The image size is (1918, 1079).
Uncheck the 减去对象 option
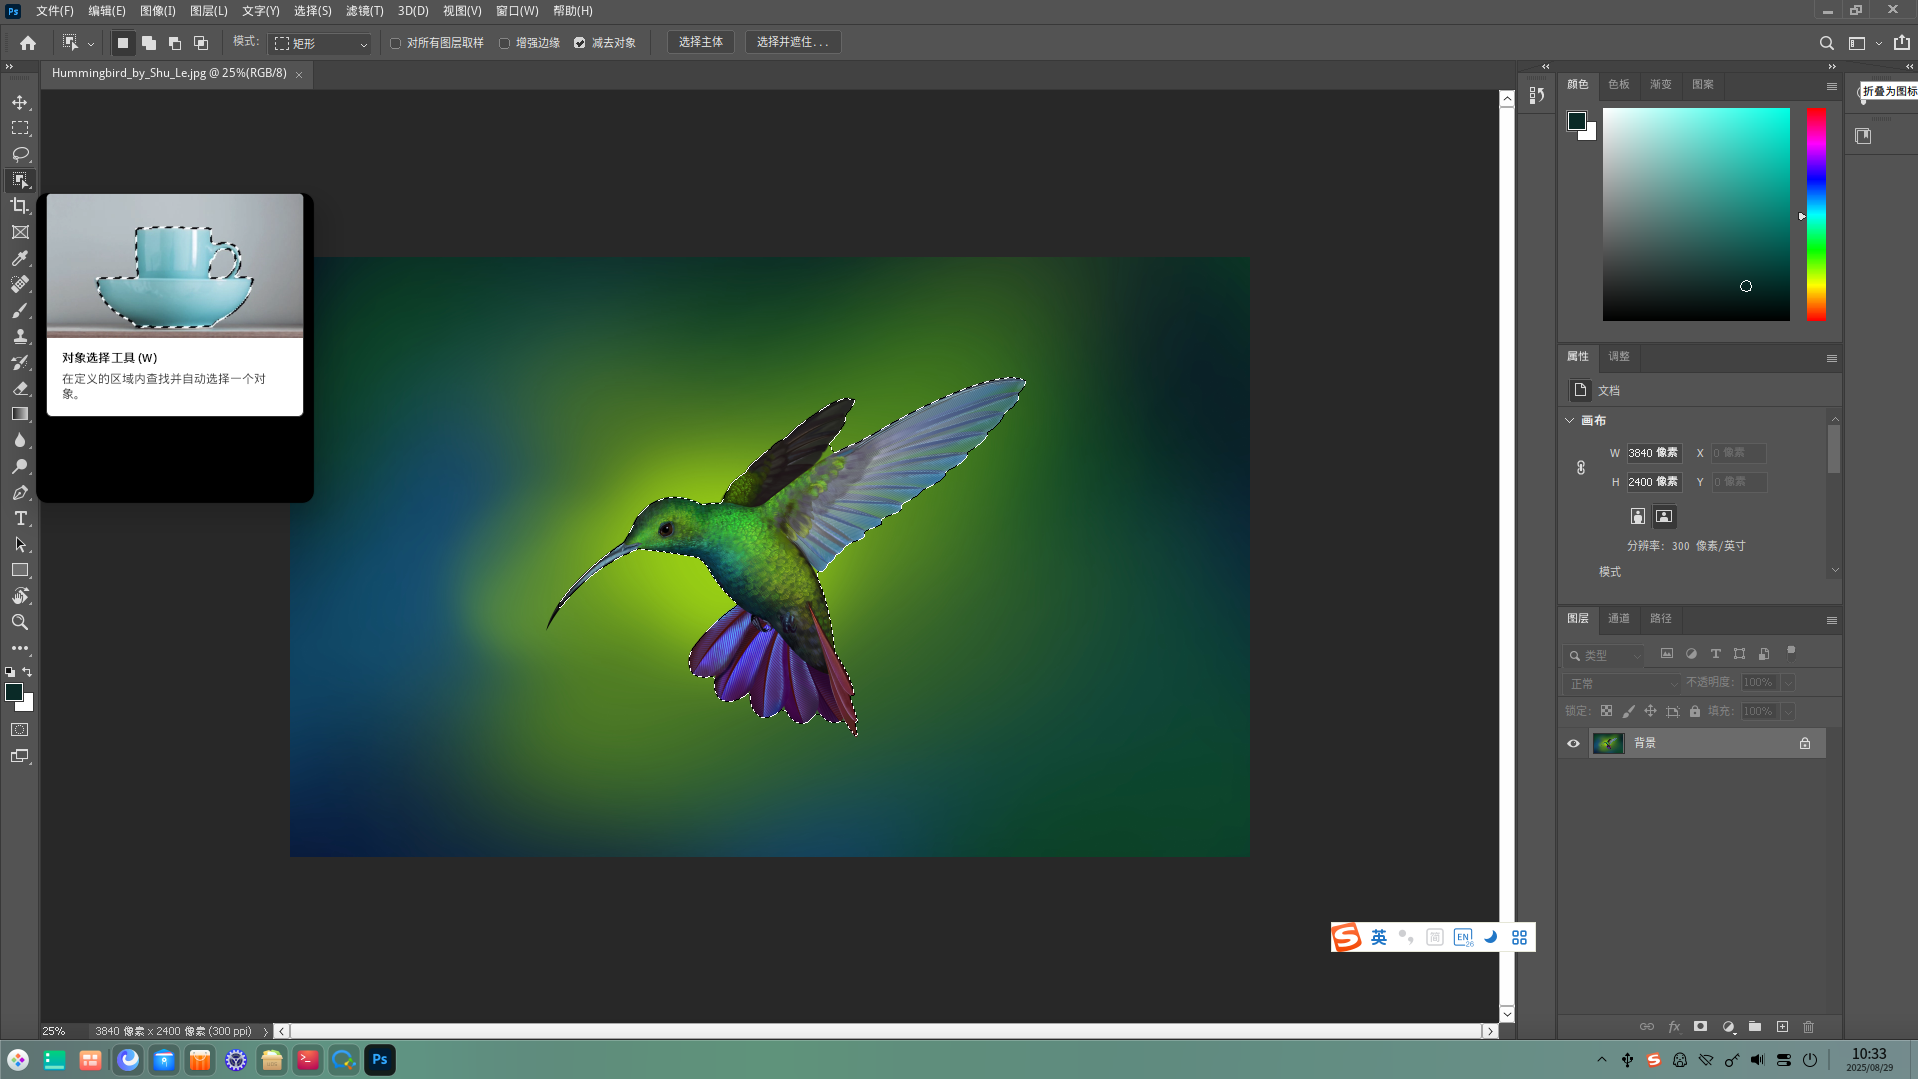tap(580, 43)
